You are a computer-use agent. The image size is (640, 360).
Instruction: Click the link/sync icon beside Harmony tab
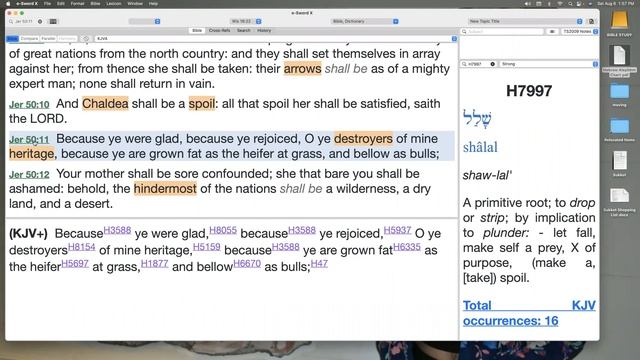[86, 38]
